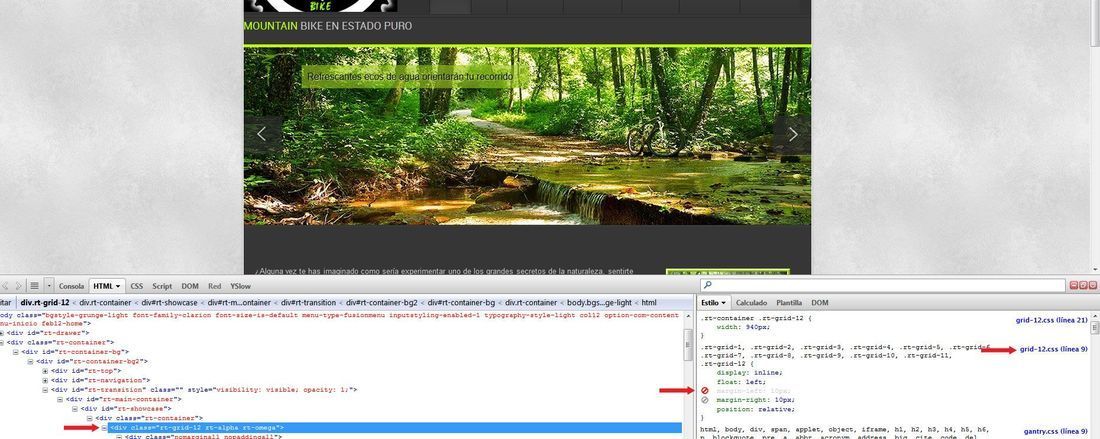Open the YSlow panel tab
Image resolution: width=1100 pixels, height=439 pixels.
(240, 286)
